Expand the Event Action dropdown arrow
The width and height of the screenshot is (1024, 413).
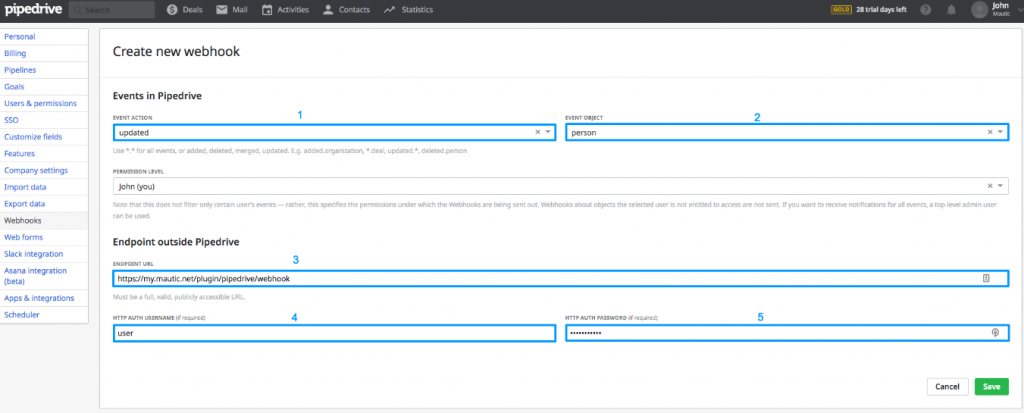[x=548, y=132]
